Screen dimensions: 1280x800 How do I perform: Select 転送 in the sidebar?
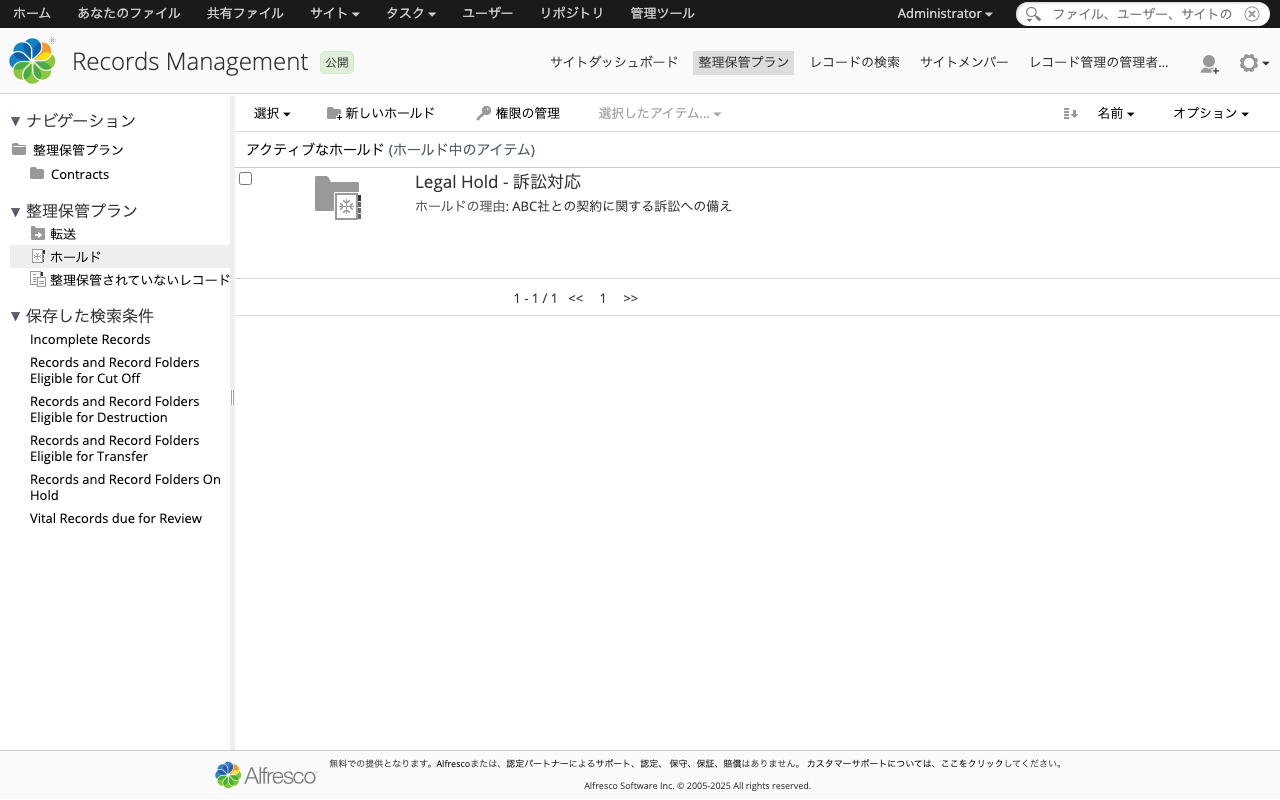click(63, 234)
